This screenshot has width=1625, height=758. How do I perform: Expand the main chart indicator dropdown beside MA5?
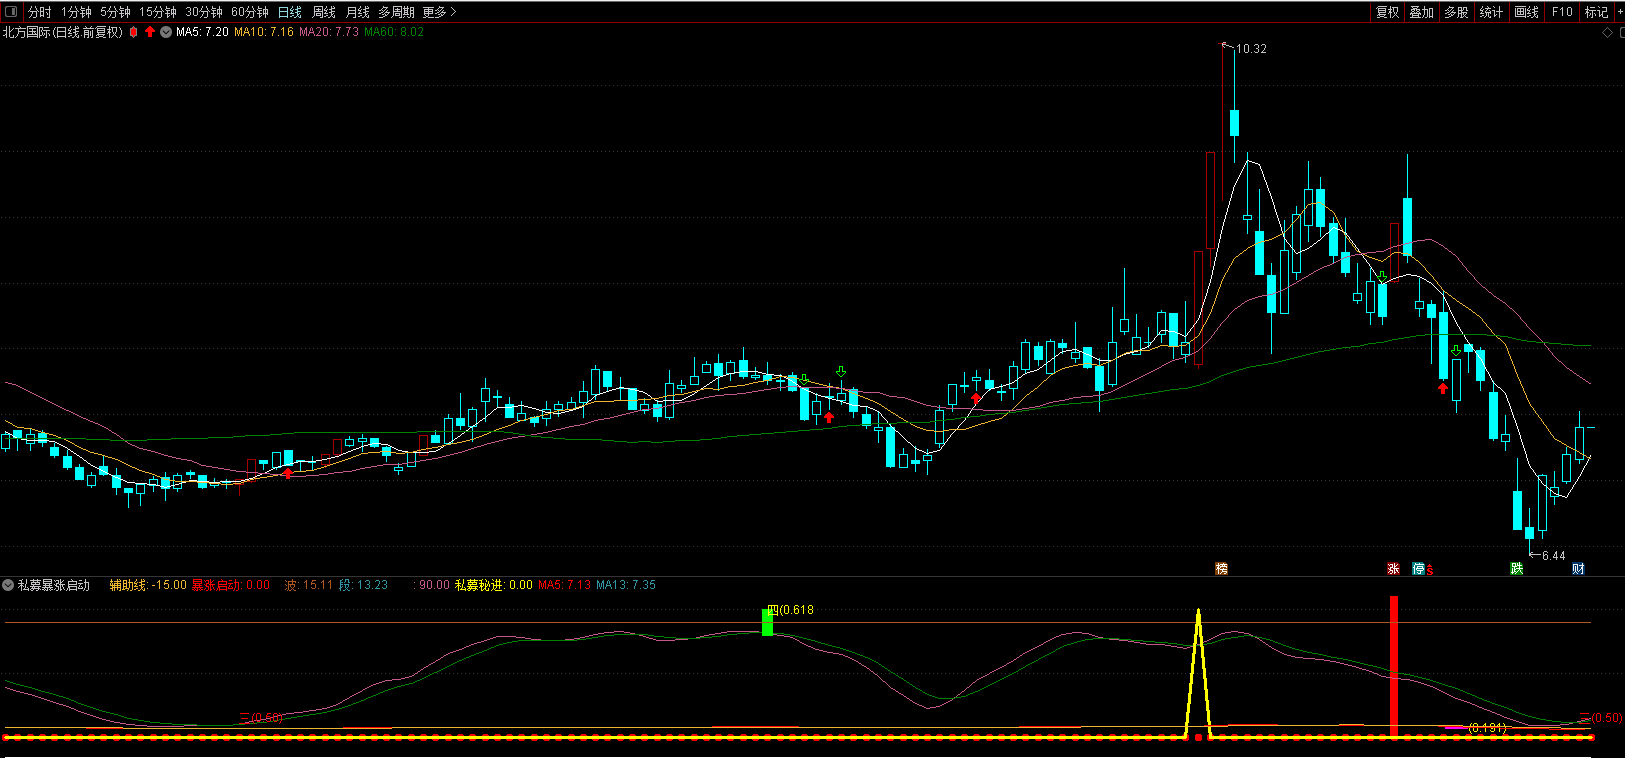coord(166,32)
